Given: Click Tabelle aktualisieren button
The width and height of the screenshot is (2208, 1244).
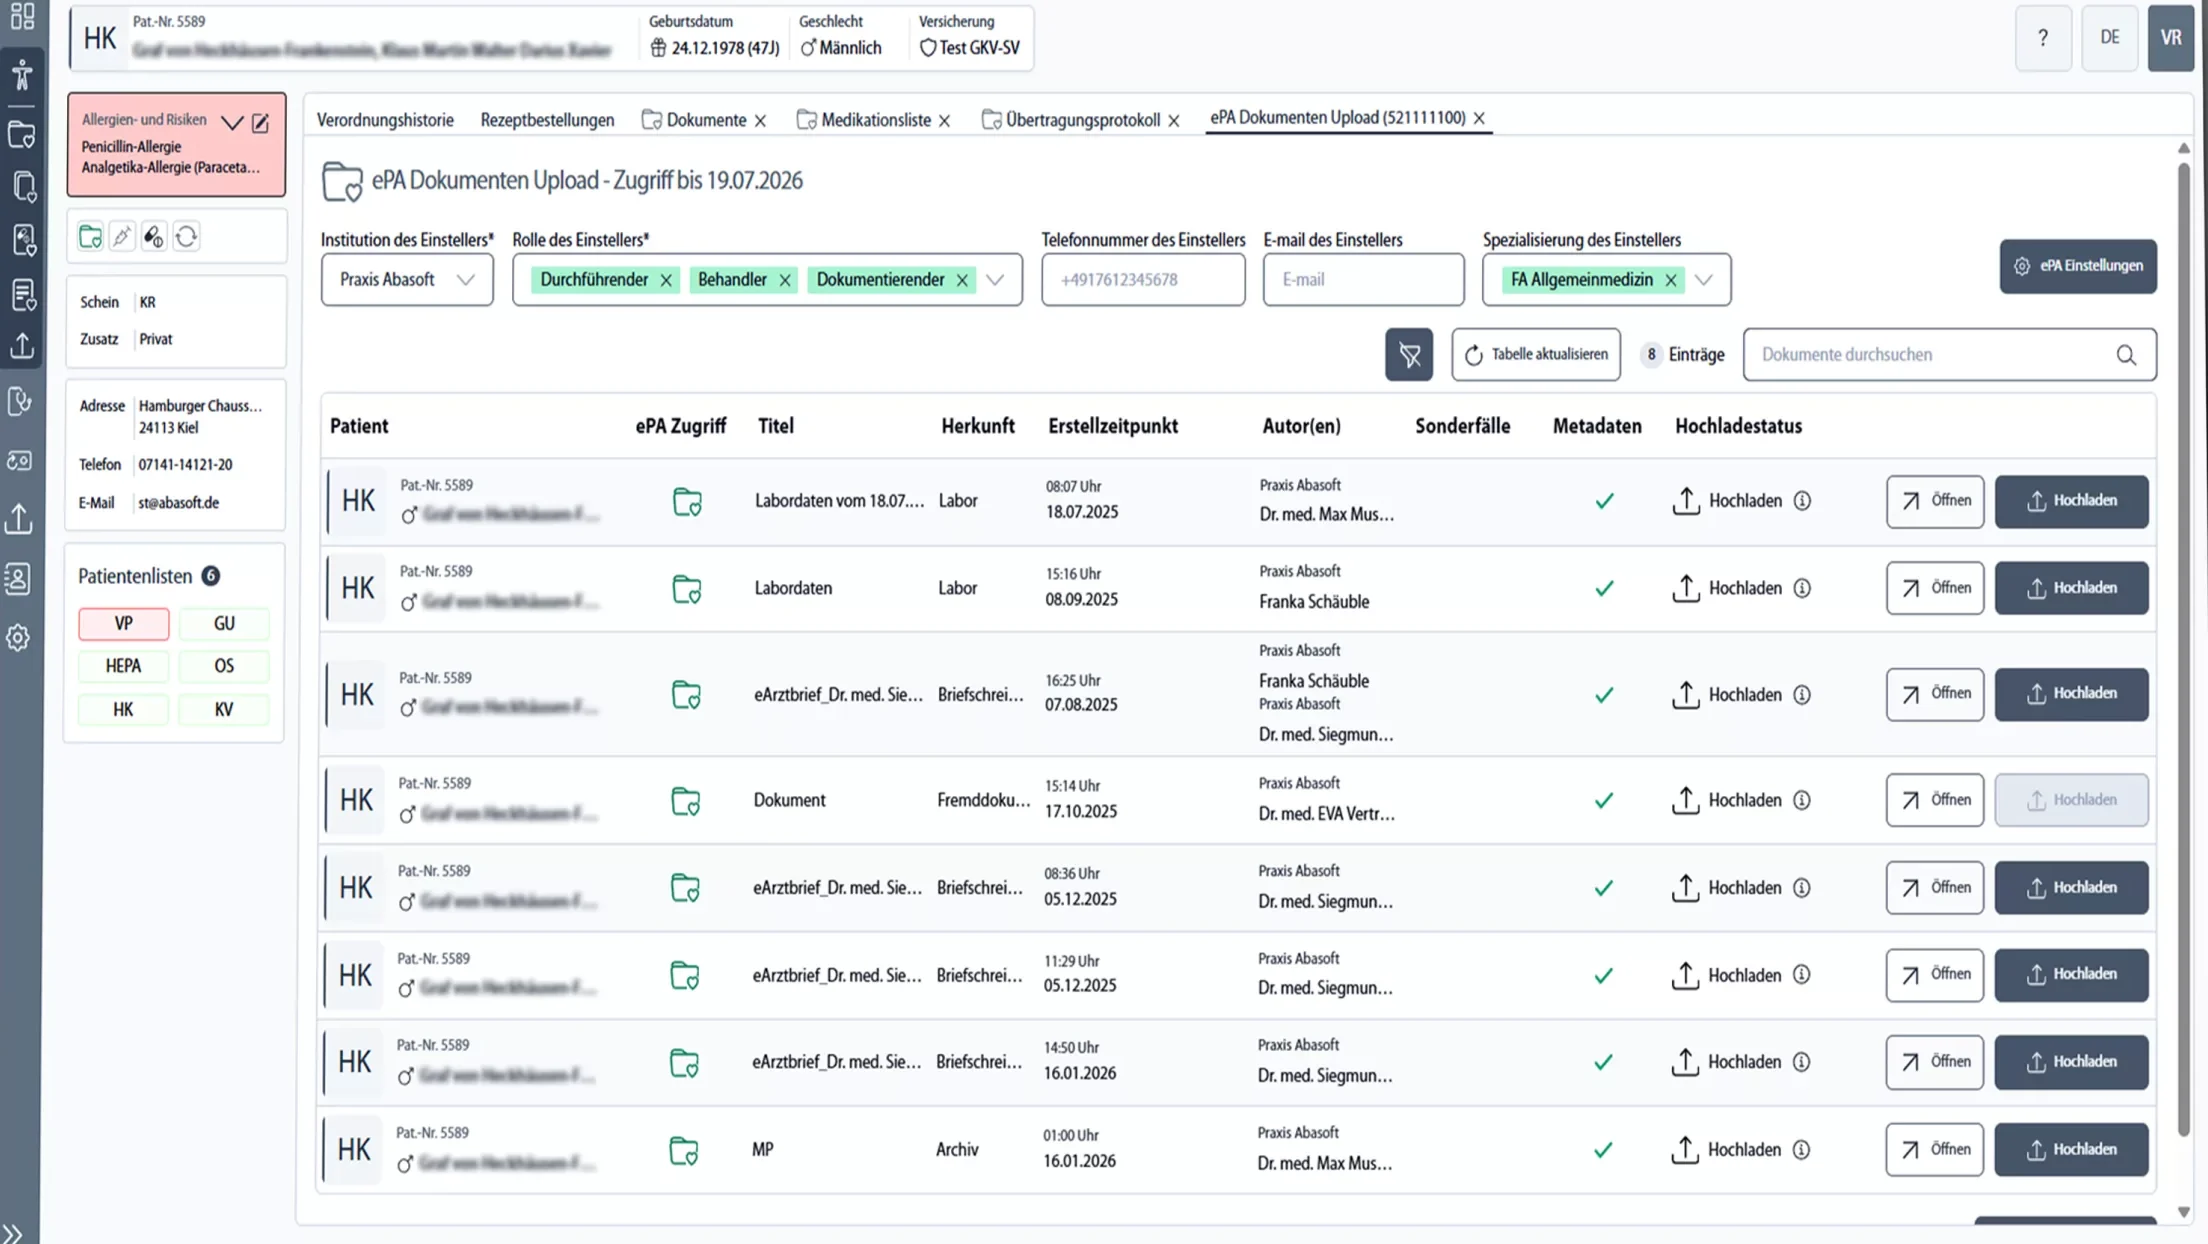Looking at the screenshot, I should pos(1536,354).
